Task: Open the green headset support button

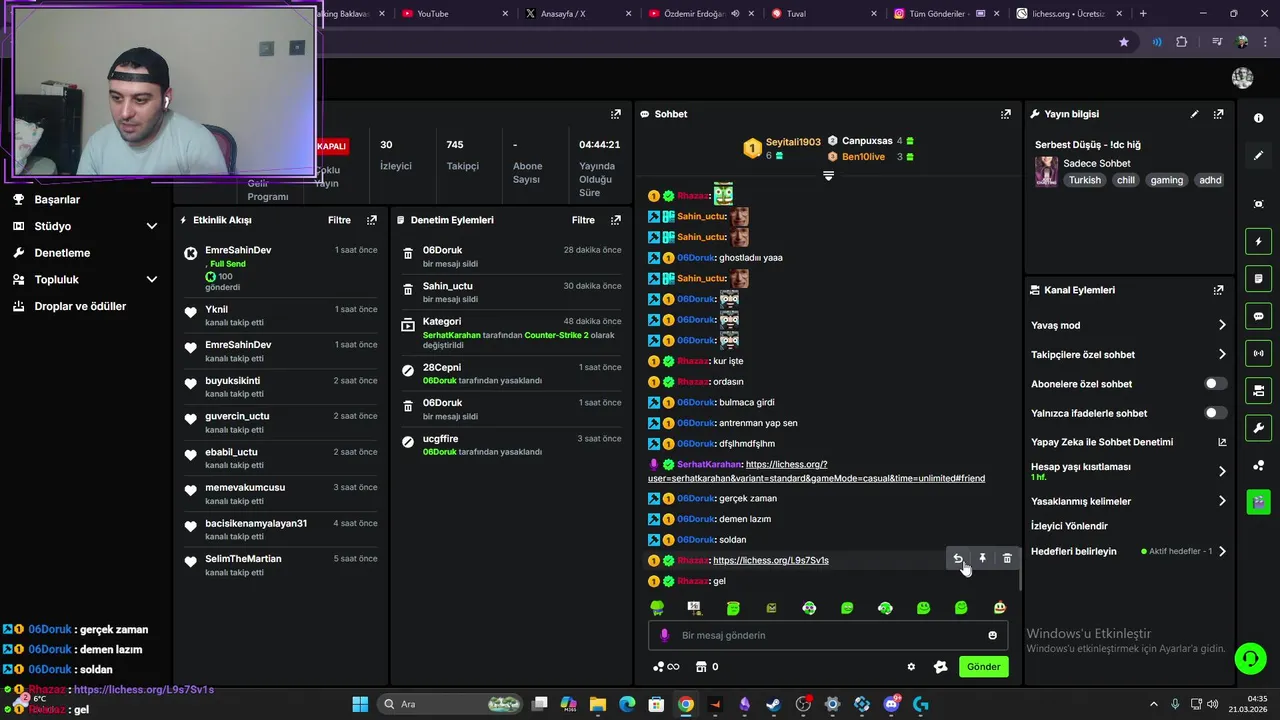Action: (x=1250, y=658)
